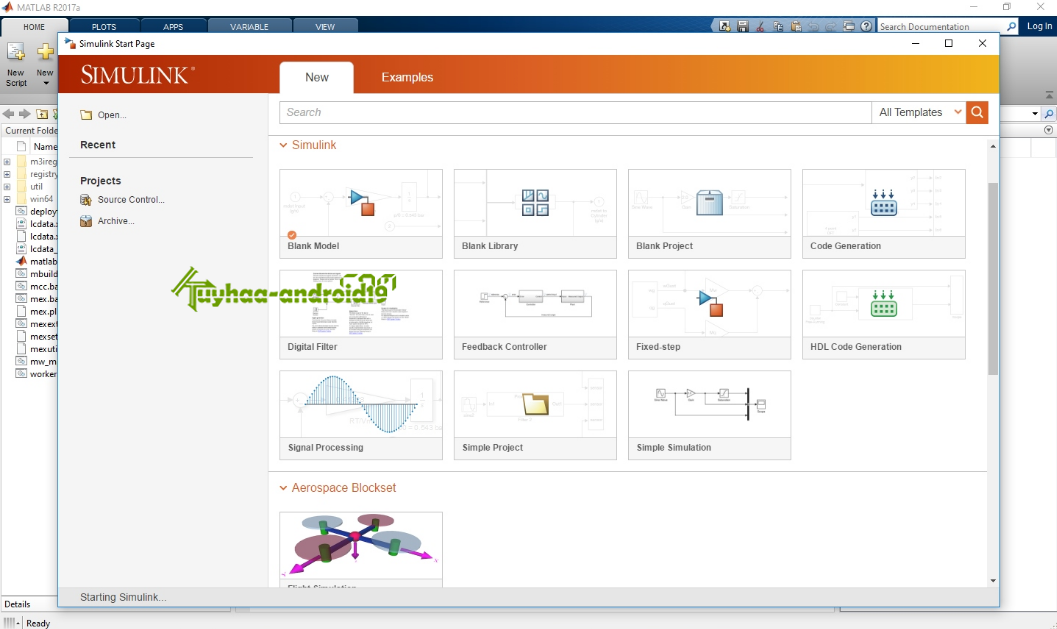Click the panel actions circle arrow
This screenshot has width=1057, height=629.
(x=1048, y=130)
